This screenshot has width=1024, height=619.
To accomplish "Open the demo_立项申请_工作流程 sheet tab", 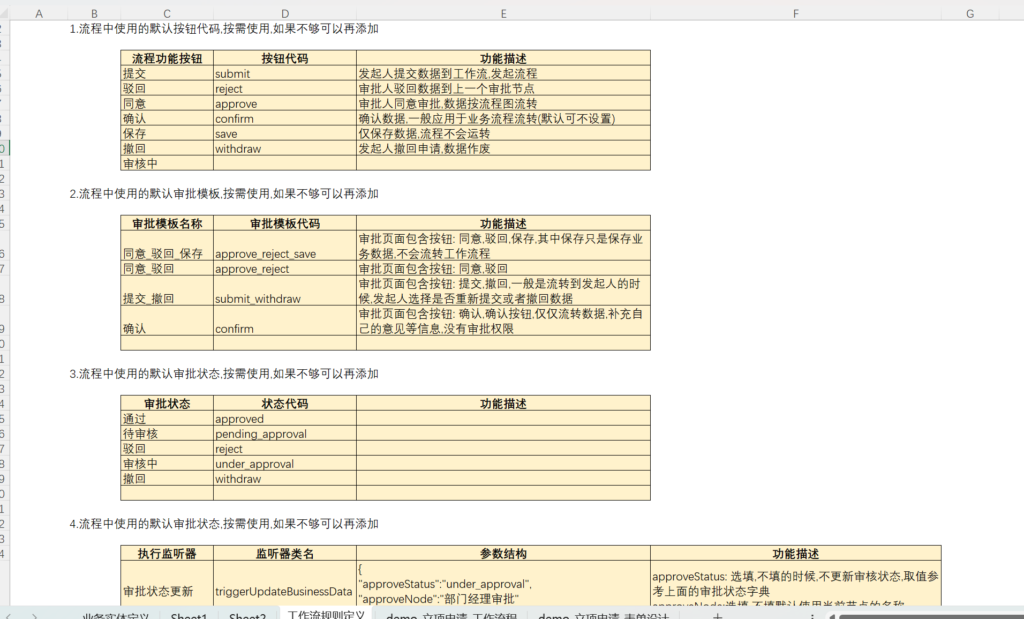I will pyautogui.click(x=451, y=616).
